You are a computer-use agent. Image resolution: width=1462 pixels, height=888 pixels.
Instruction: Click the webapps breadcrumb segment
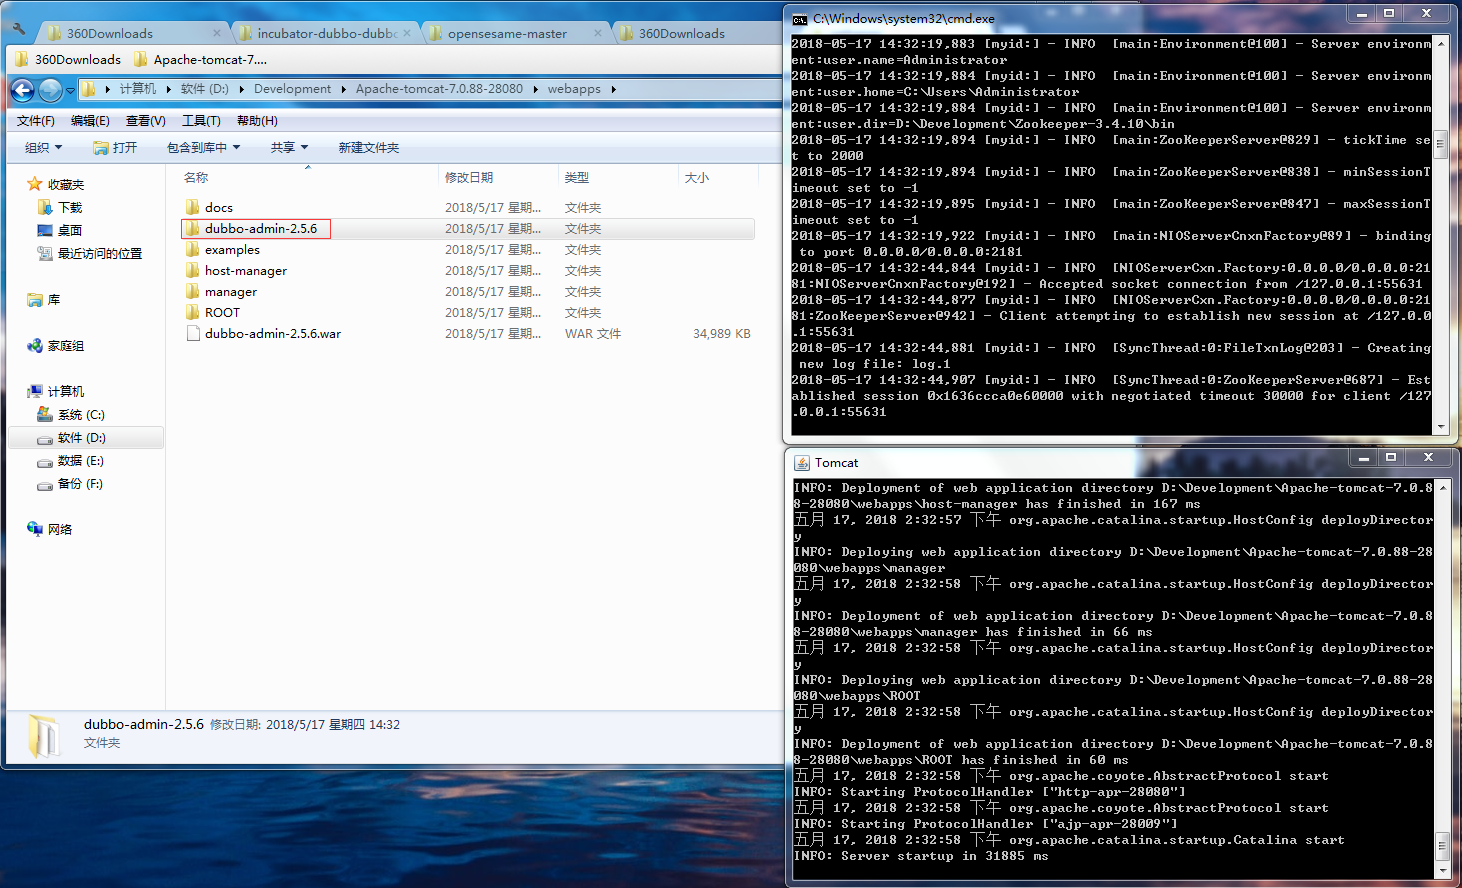574,89
